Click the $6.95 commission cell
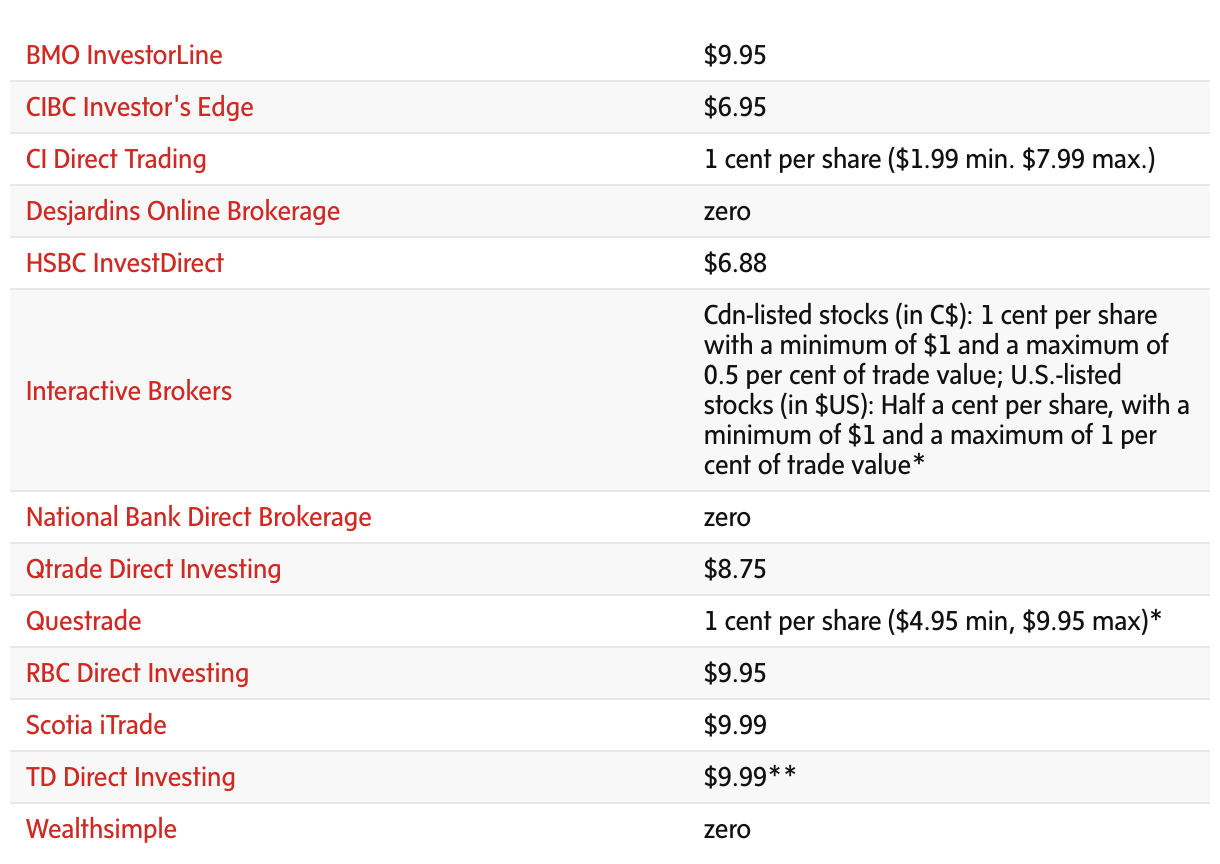This screenshot has width=1220, height=864. [x=735, y=107]
